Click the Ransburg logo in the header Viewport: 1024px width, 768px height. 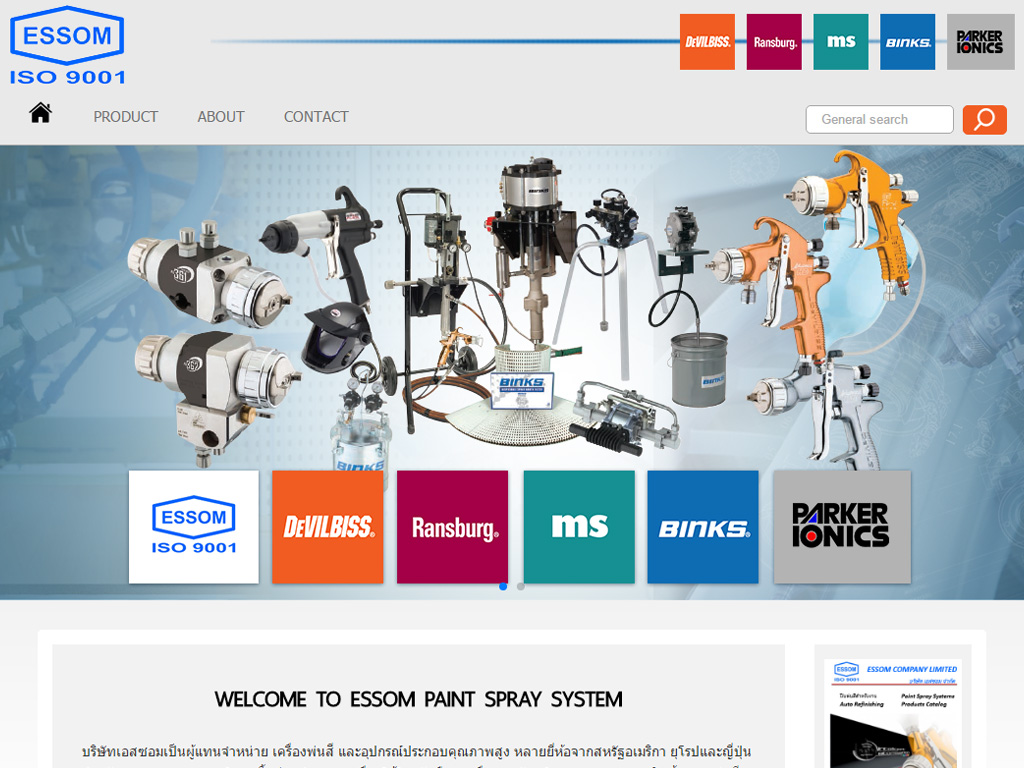pyautogui.click(x=774, y=42)
